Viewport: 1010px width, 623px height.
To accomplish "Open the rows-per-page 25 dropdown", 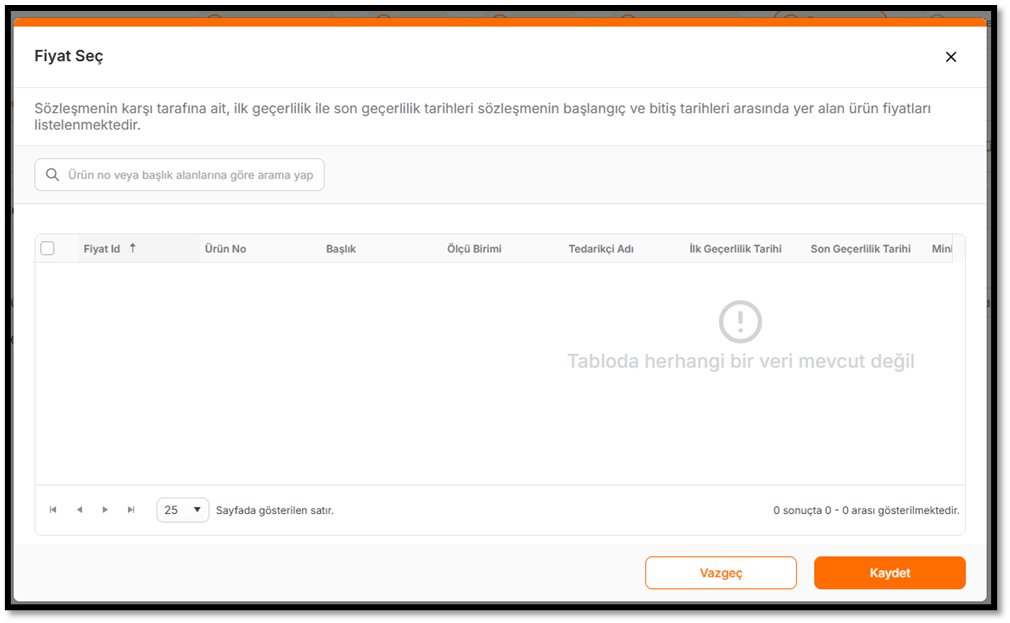I will (182, 510).
